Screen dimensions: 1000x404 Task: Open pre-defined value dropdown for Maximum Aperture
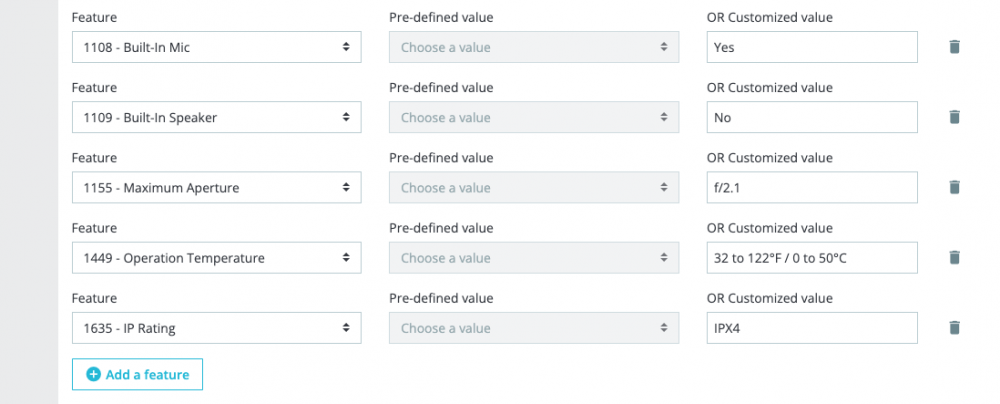tap(534, 187)
